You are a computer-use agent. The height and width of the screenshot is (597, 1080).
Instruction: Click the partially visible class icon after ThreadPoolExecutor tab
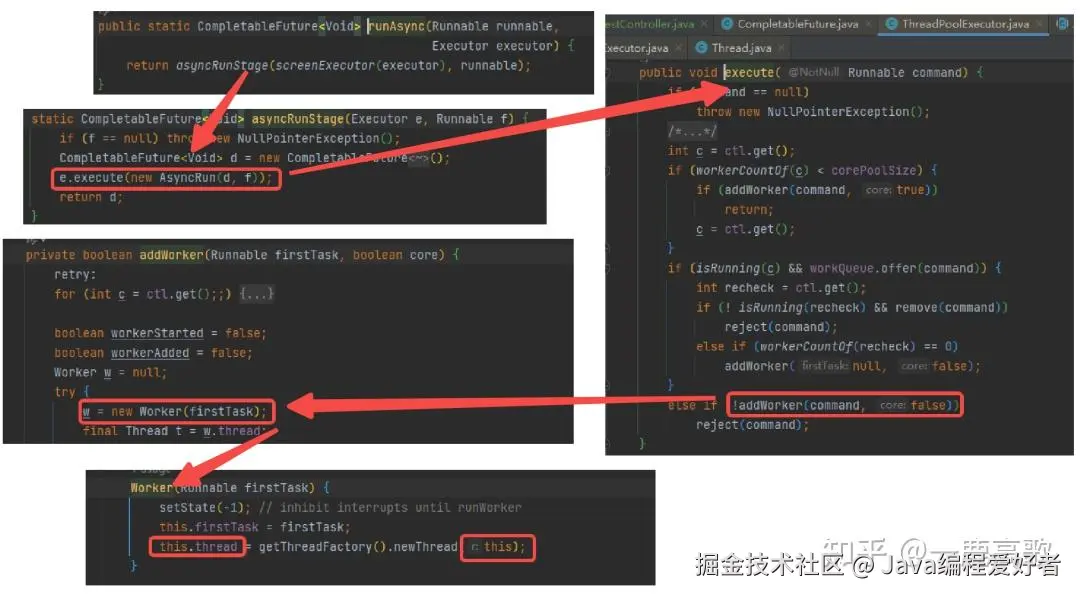click(x=1063, y=24)
